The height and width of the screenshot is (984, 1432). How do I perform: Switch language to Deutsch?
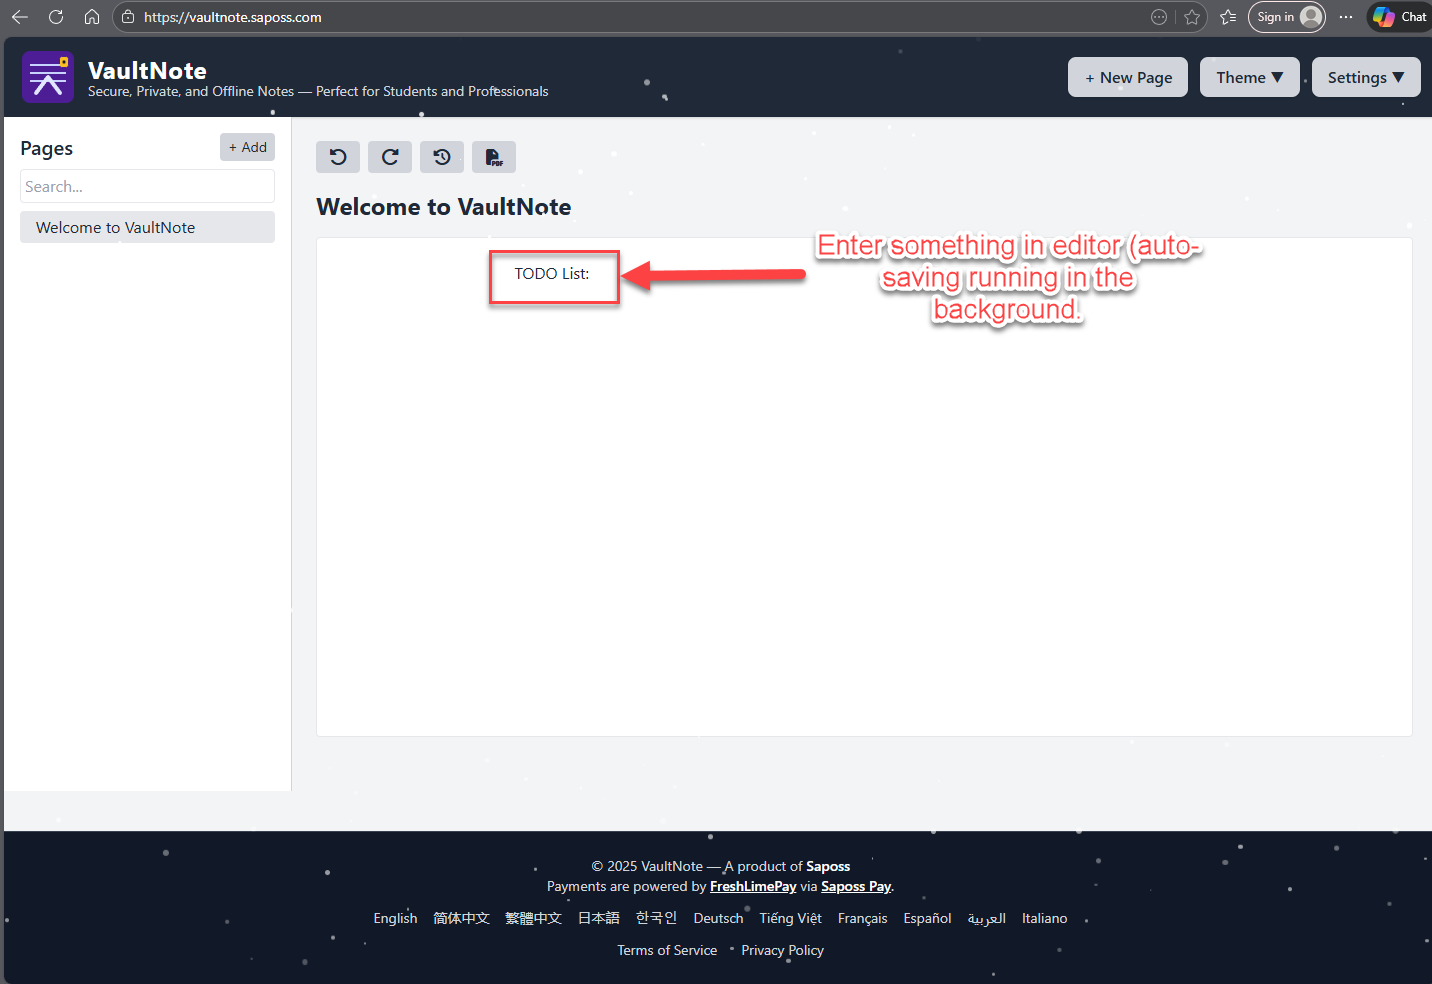pos(718,918)
